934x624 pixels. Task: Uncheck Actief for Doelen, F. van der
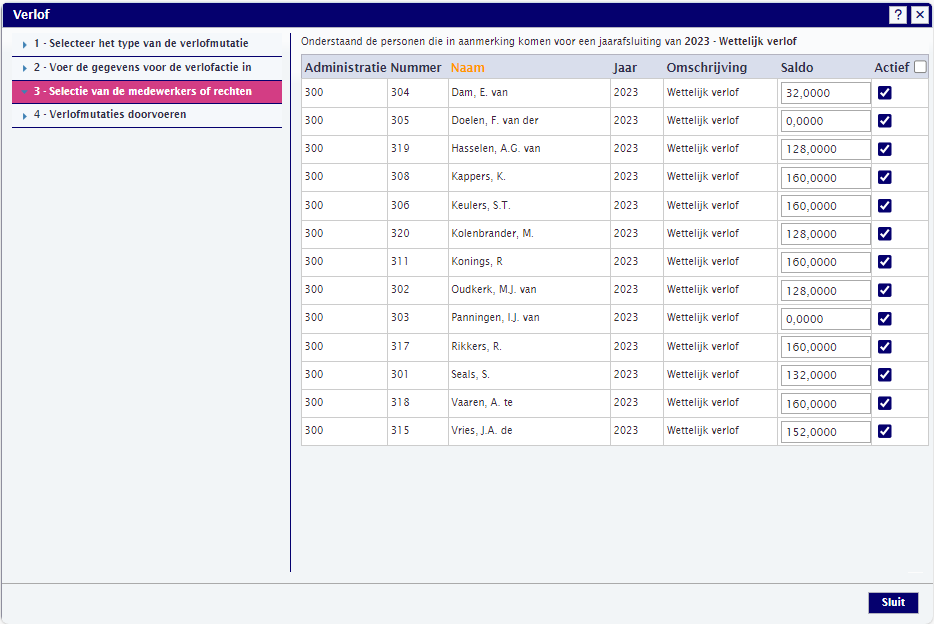tap(885, 121)
